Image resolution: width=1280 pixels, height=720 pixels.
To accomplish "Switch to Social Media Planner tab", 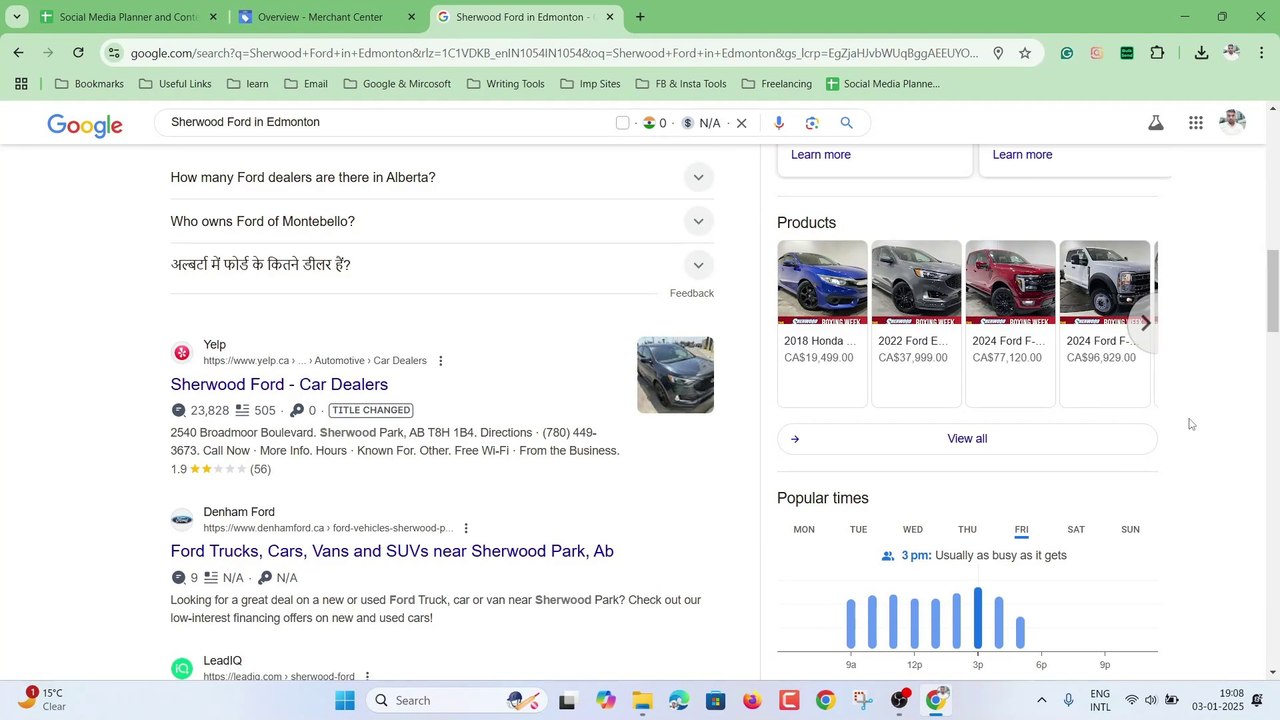I will pos(127,17).
